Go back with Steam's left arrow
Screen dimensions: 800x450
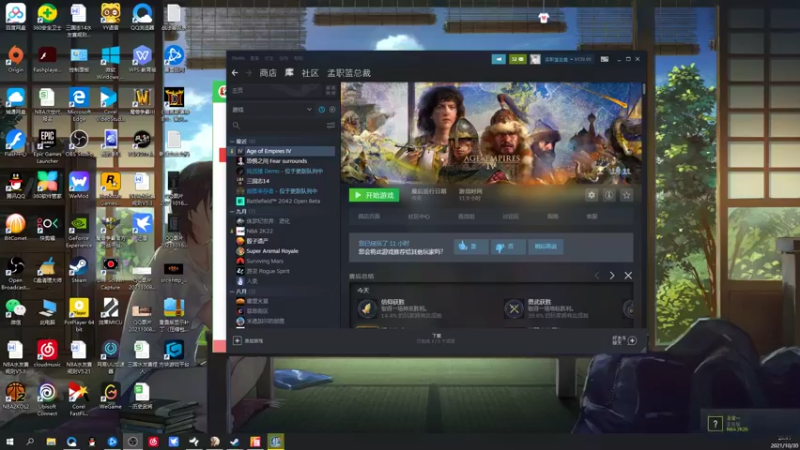[235, 73]
